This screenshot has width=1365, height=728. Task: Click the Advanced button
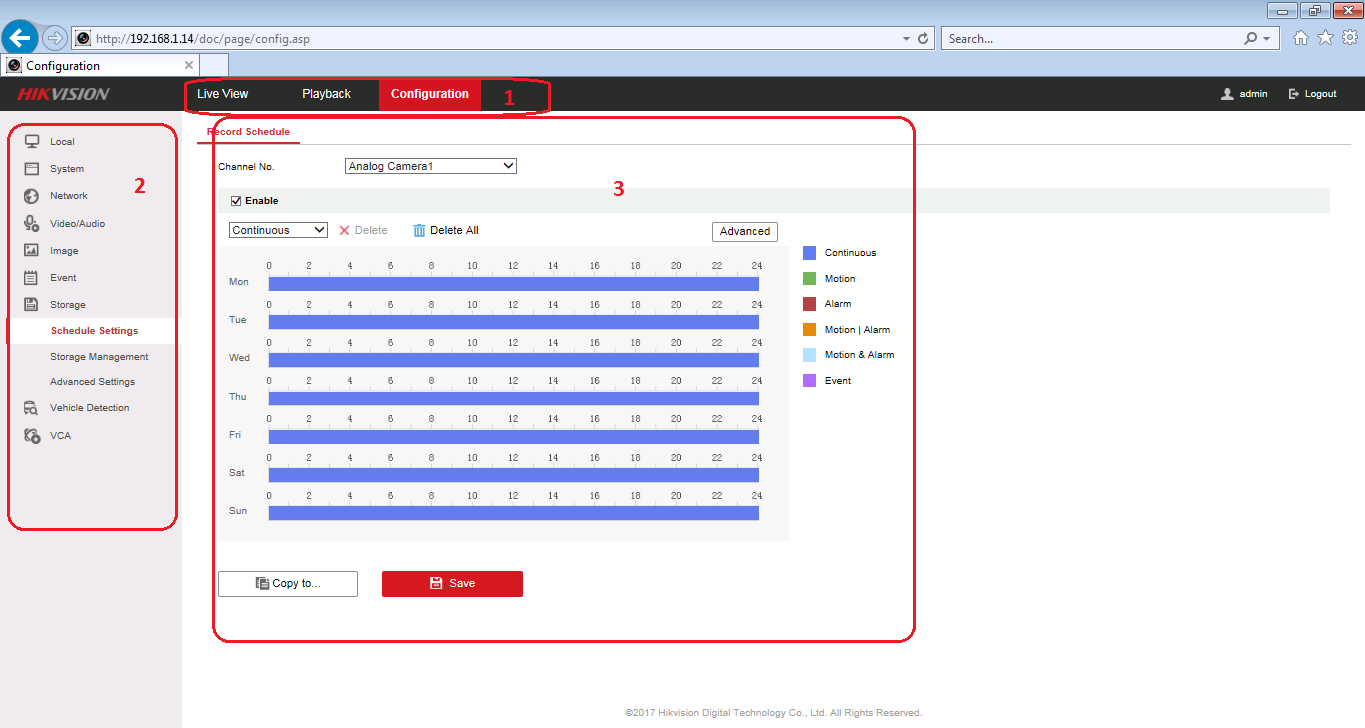[744, 231]
